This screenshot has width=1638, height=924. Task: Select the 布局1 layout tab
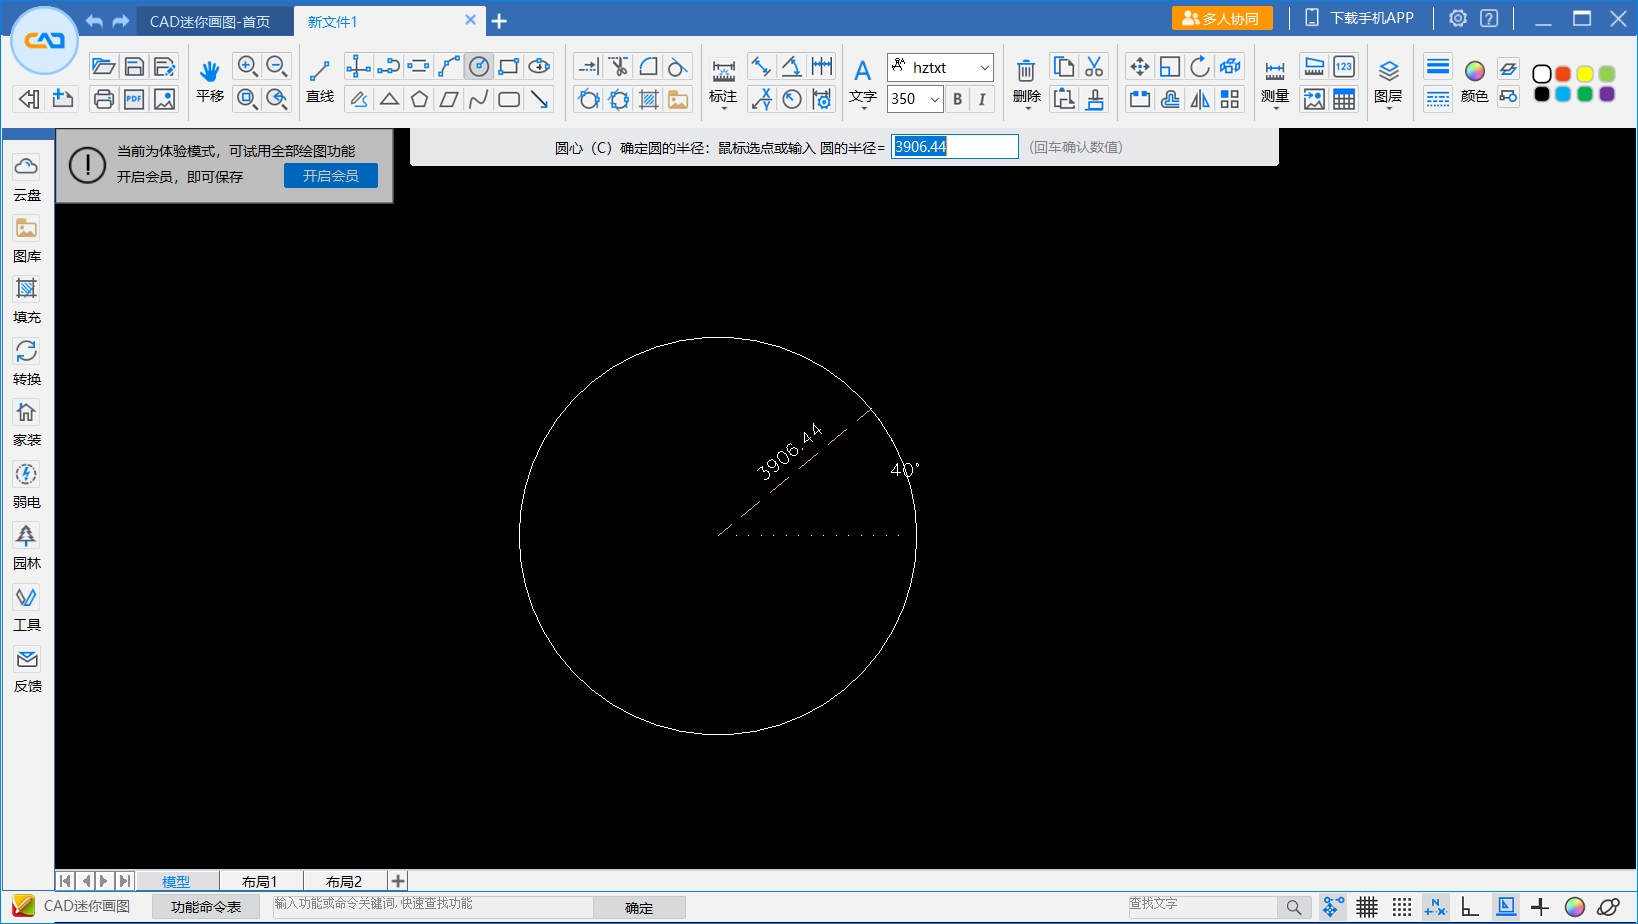[x=259, y=881]
